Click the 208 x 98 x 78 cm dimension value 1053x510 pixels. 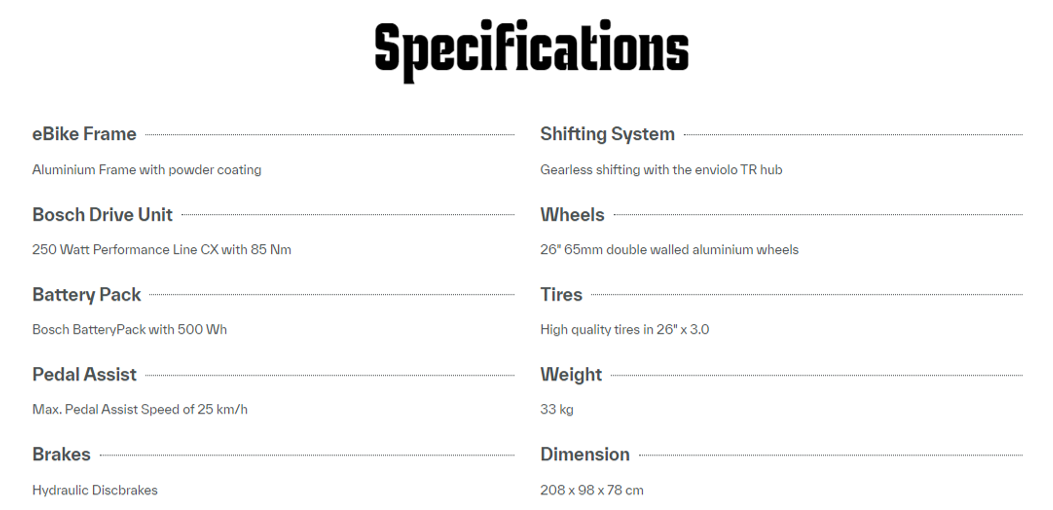click(592, 490)
